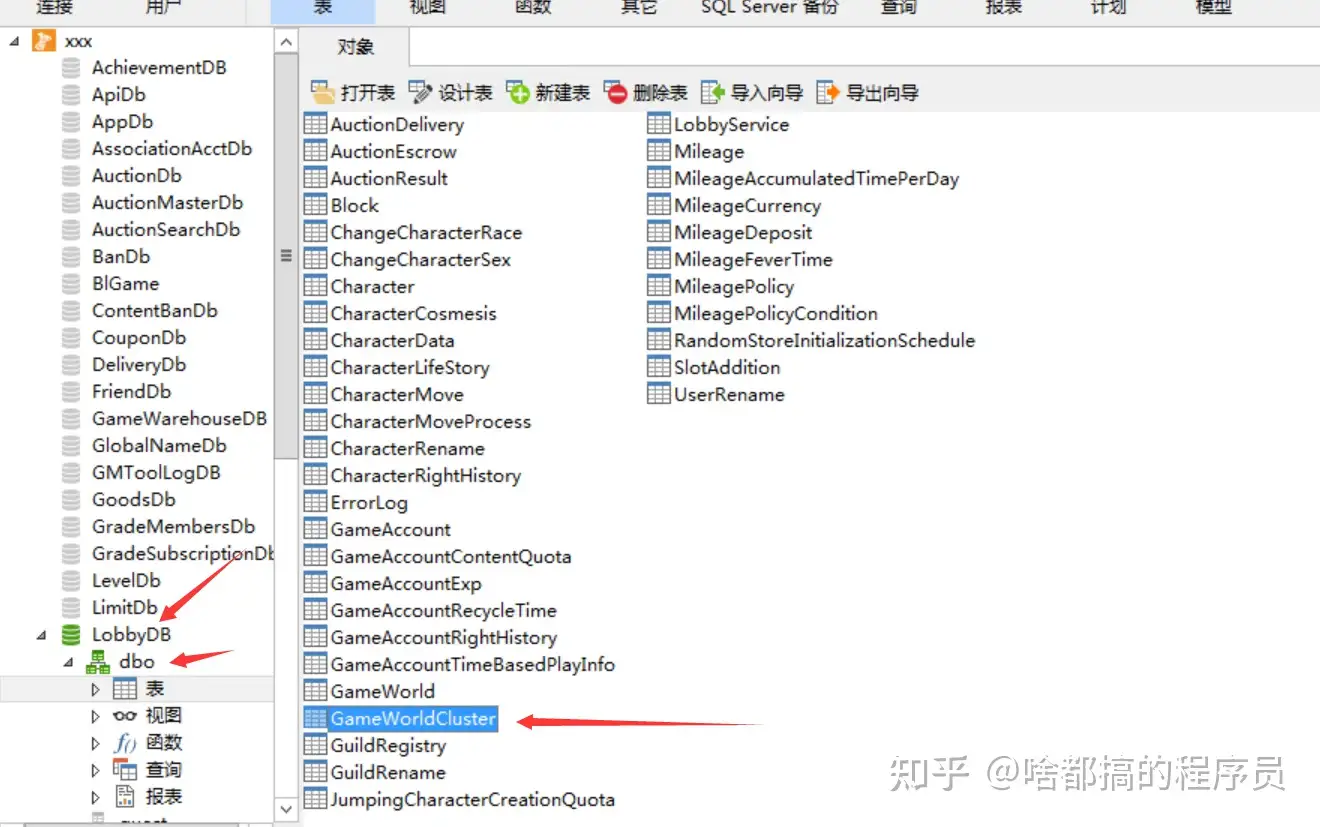Expand the 视图 (views) tree node
The height and width of the screenshot is (827, 1320).
[x=96, y=716]
